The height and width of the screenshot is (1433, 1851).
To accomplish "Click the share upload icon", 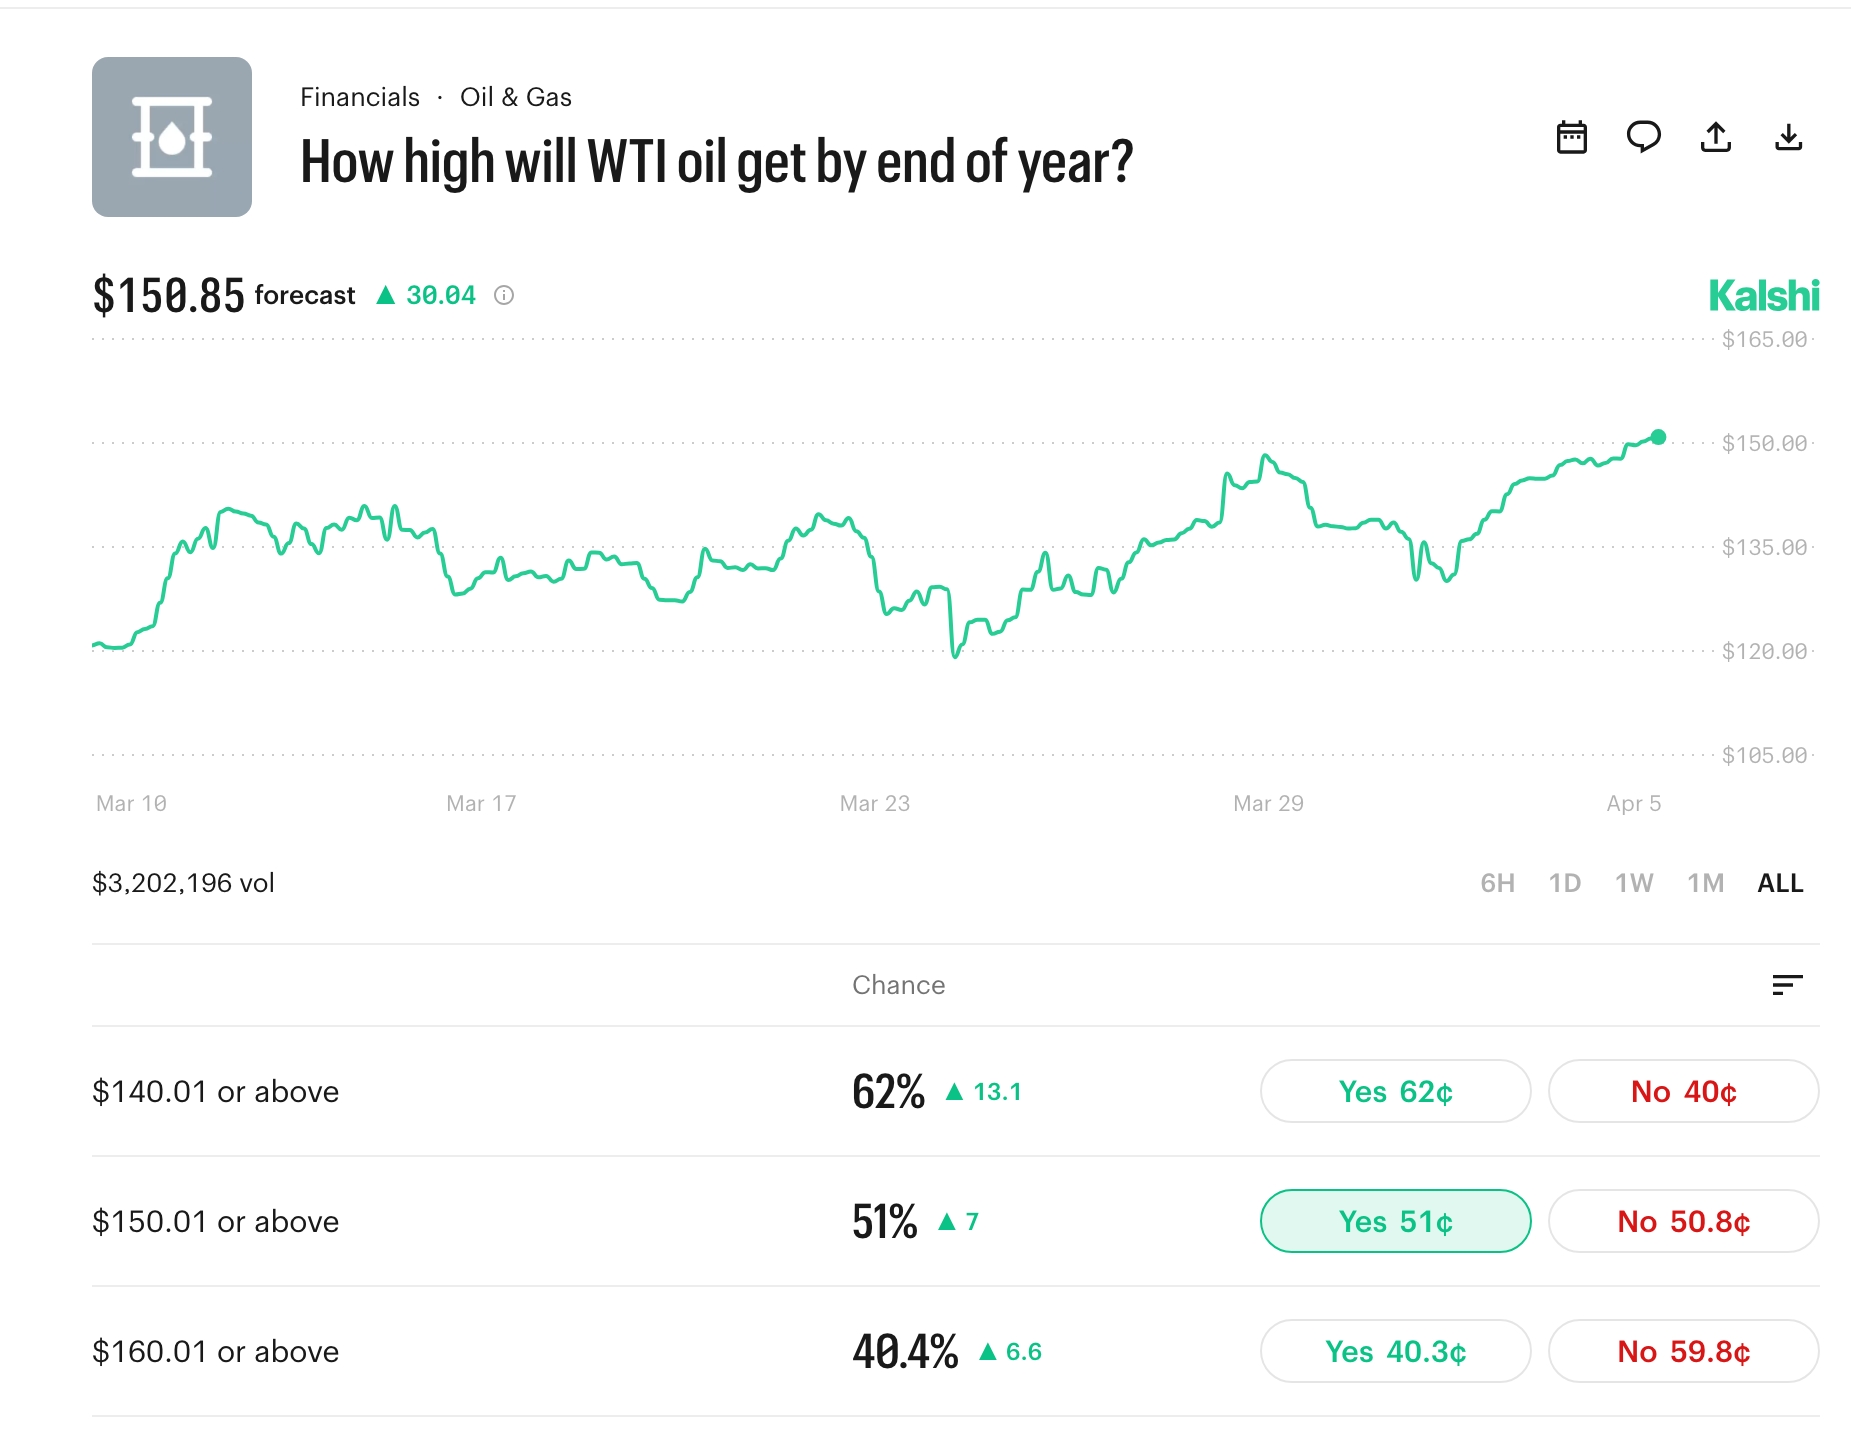I will point(1717,138).
